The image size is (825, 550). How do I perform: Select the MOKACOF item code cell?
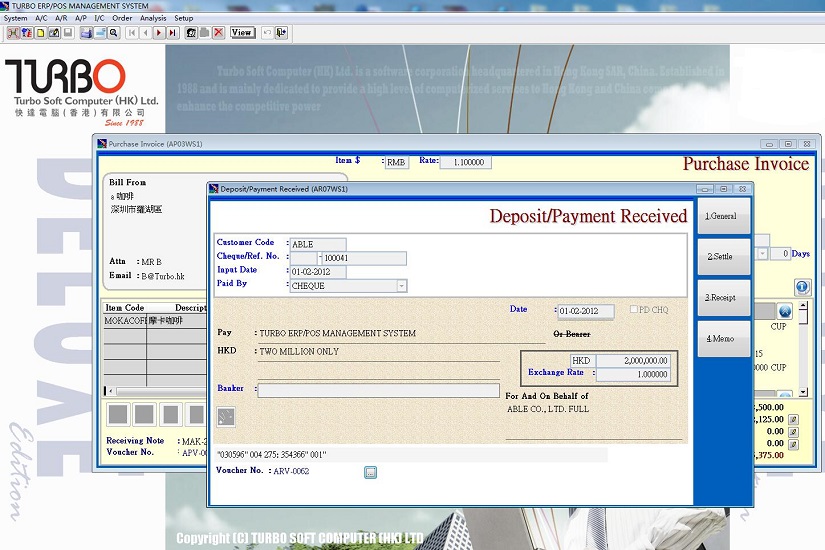click(x=125, y=321)
